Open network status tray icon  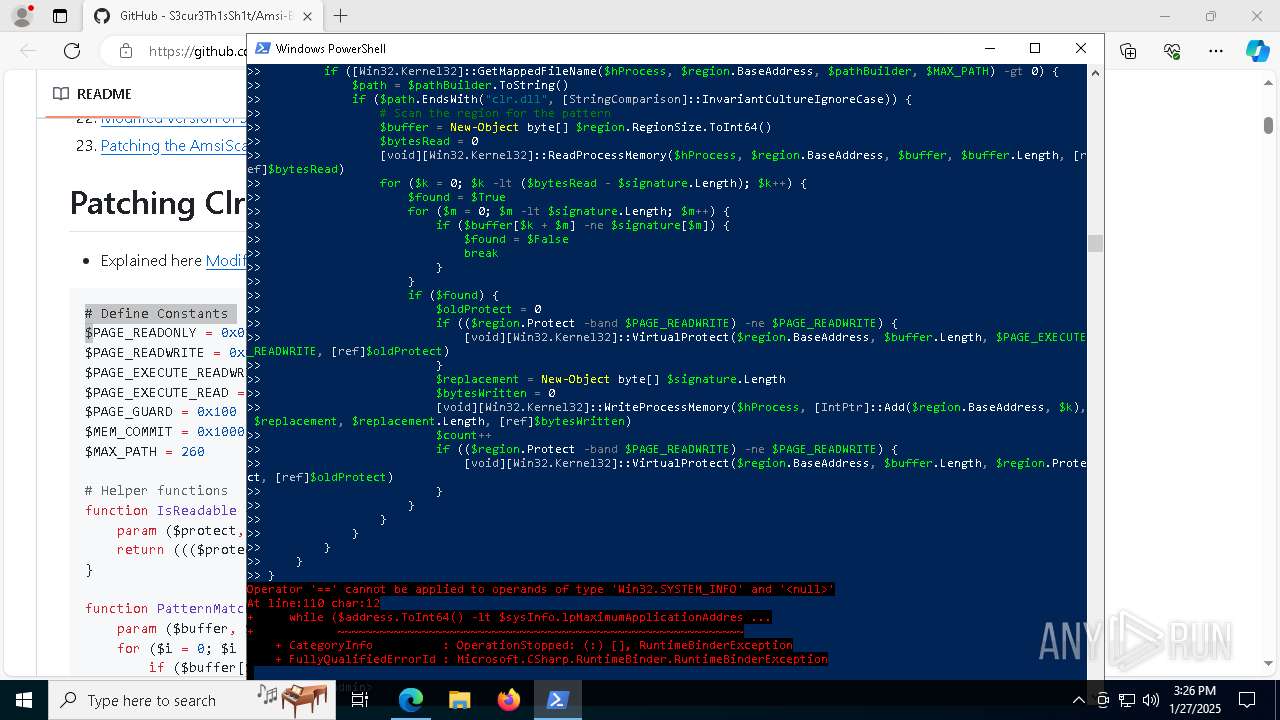coord(1127,700)
